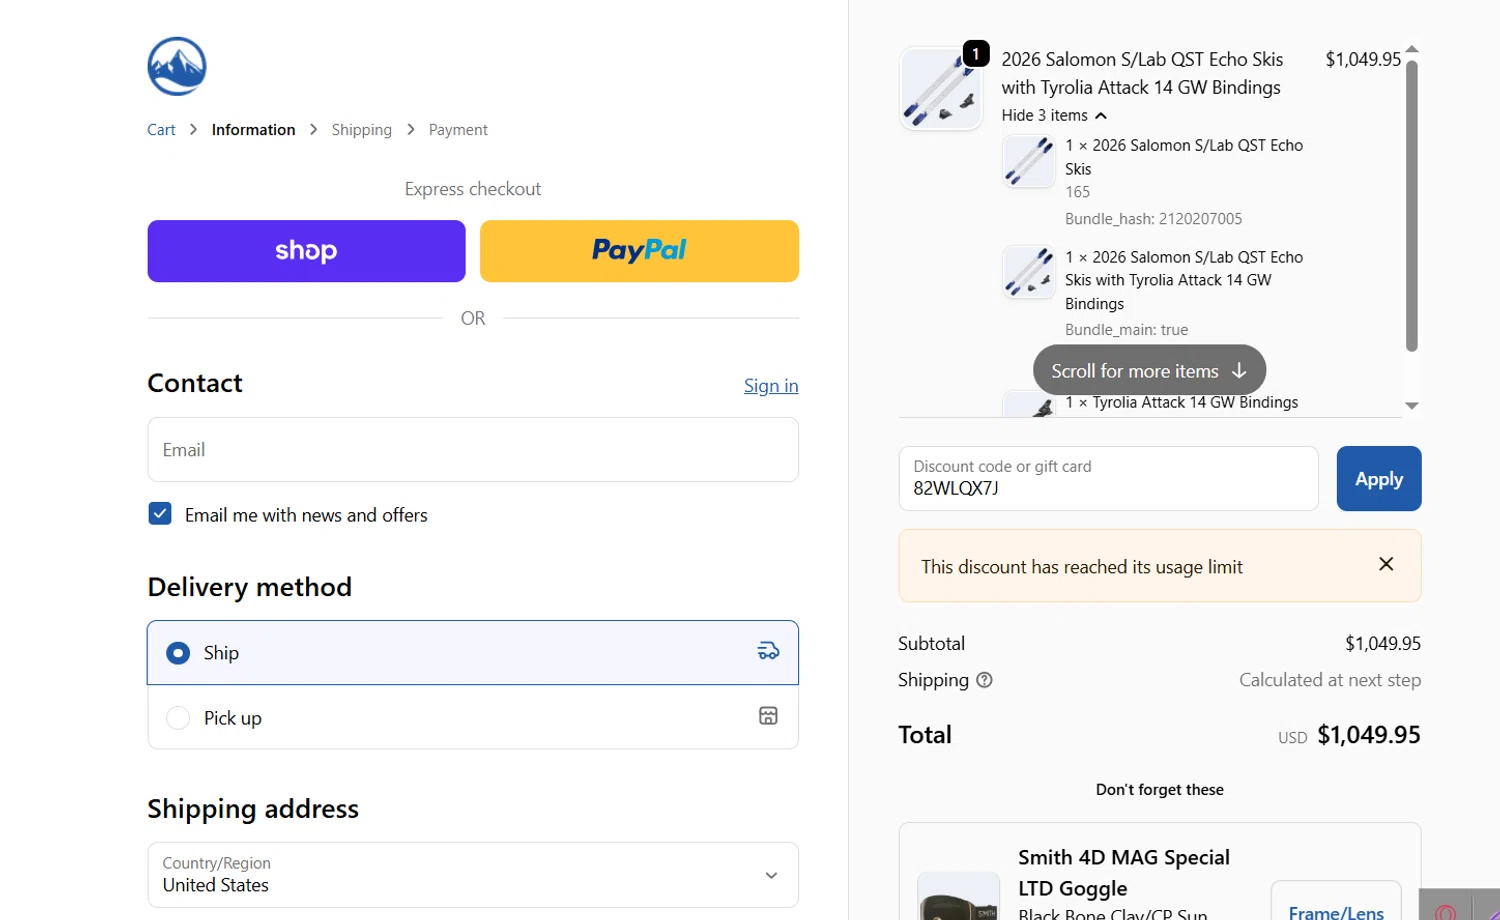Collapse the Hide 3 items list
The height and width of the screenshot is (920, 1500).
click(x=1054, y=116)
